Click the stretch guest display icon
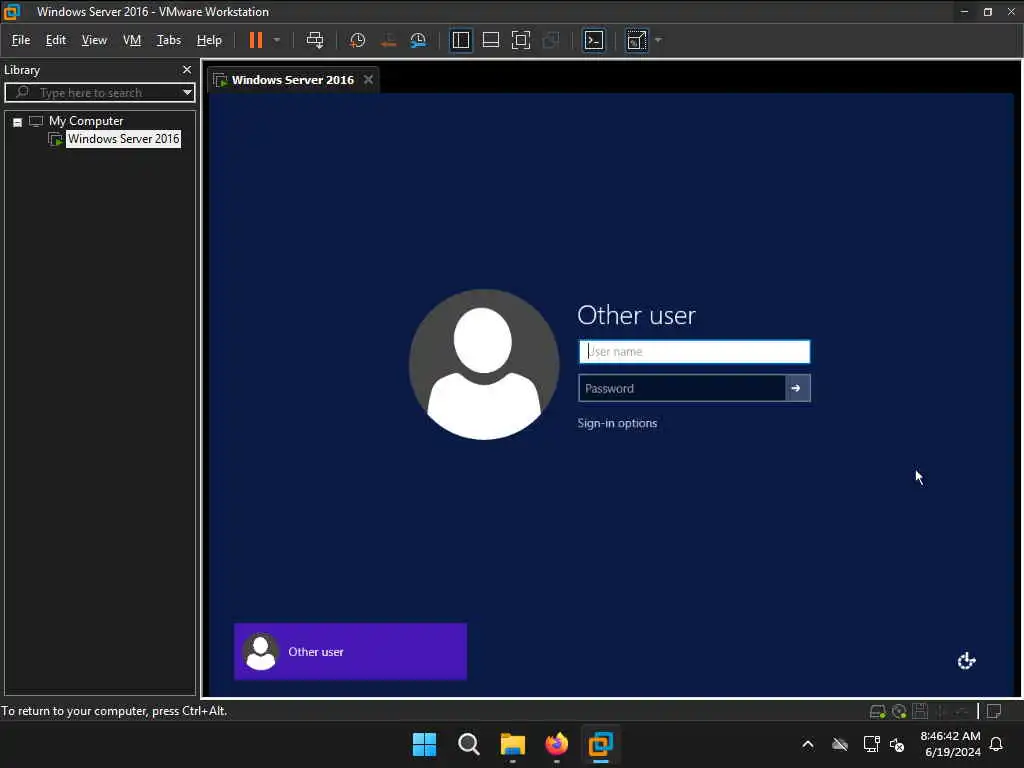The image size is (1024, 768). 636,40
